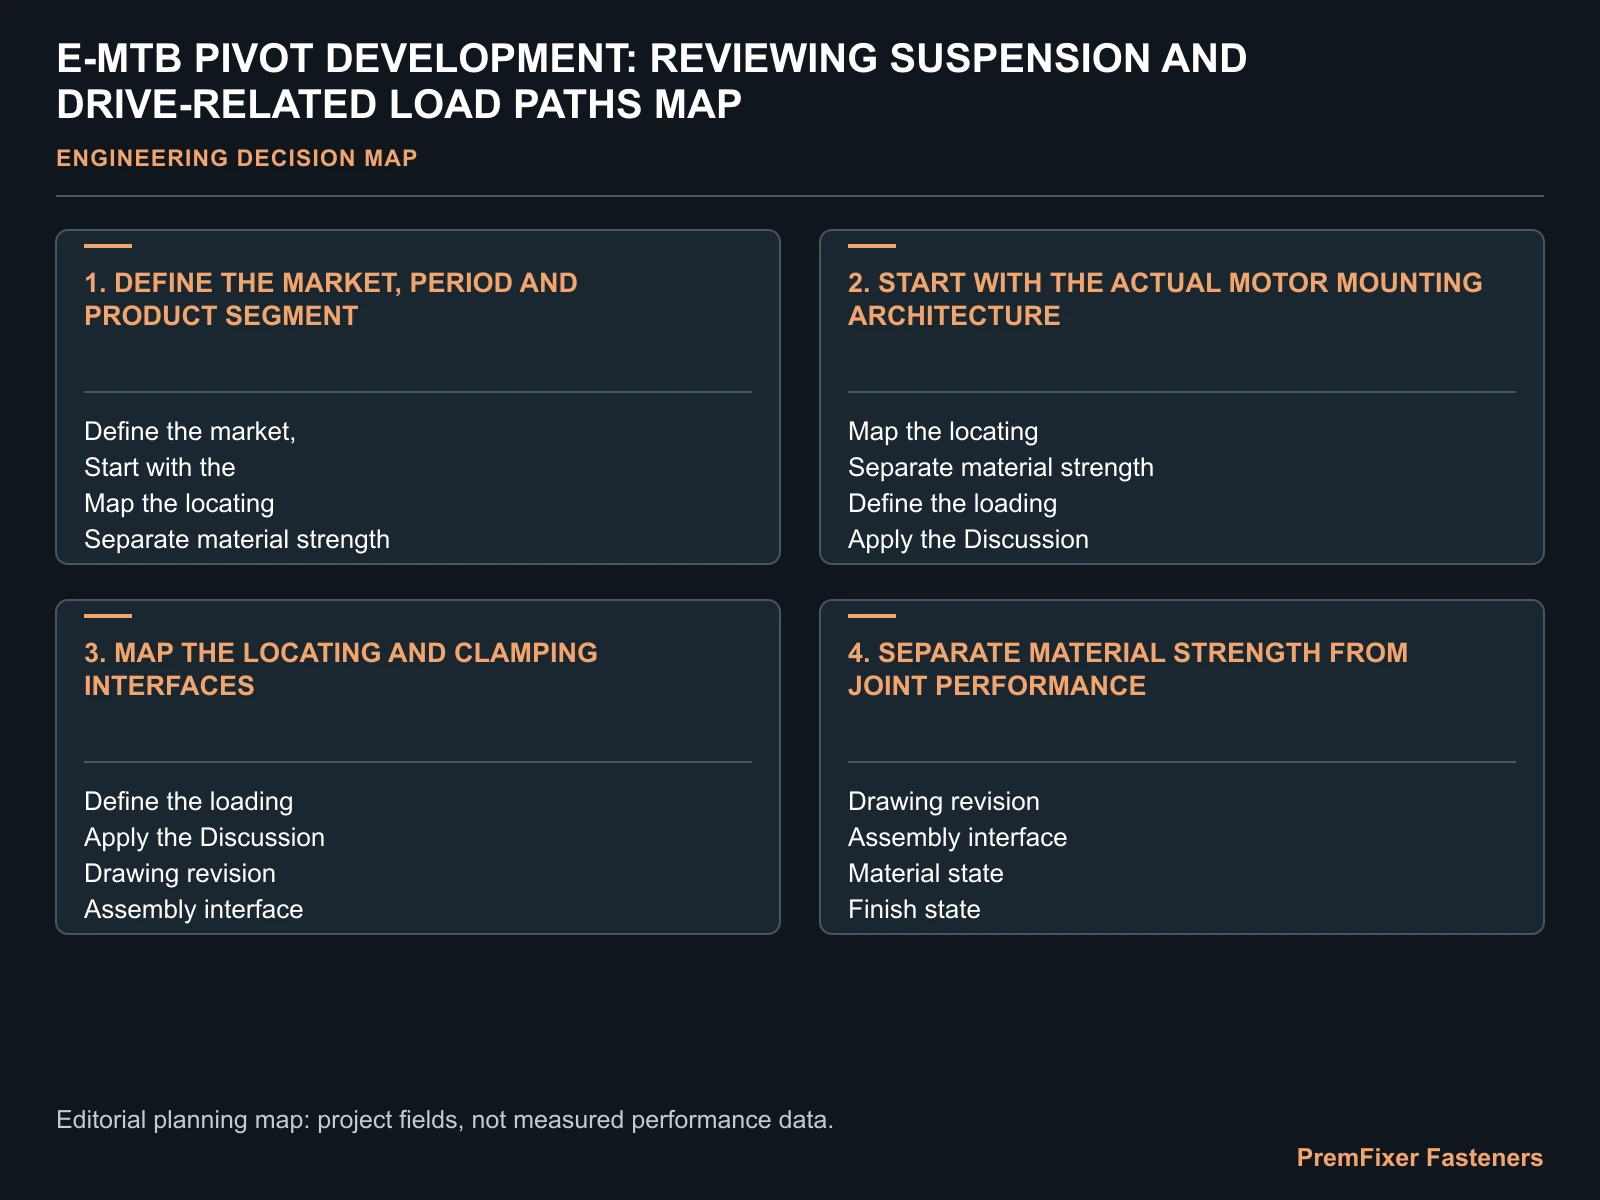Click heading '4. Separate material strength from joint performance'
This screenshot has height=1200, width=1600.
(x=1128, y=669)
